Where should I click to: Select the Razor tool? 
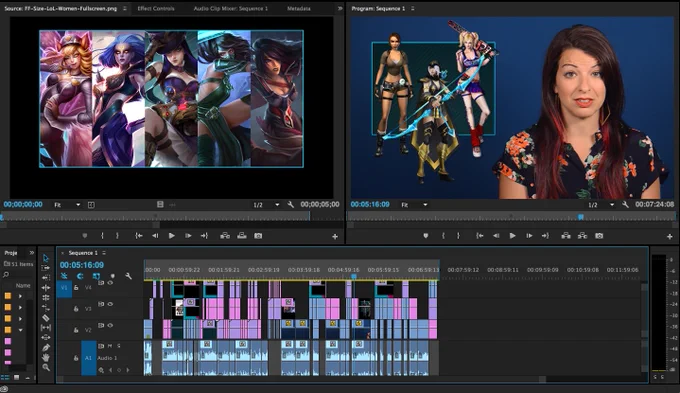46,318
